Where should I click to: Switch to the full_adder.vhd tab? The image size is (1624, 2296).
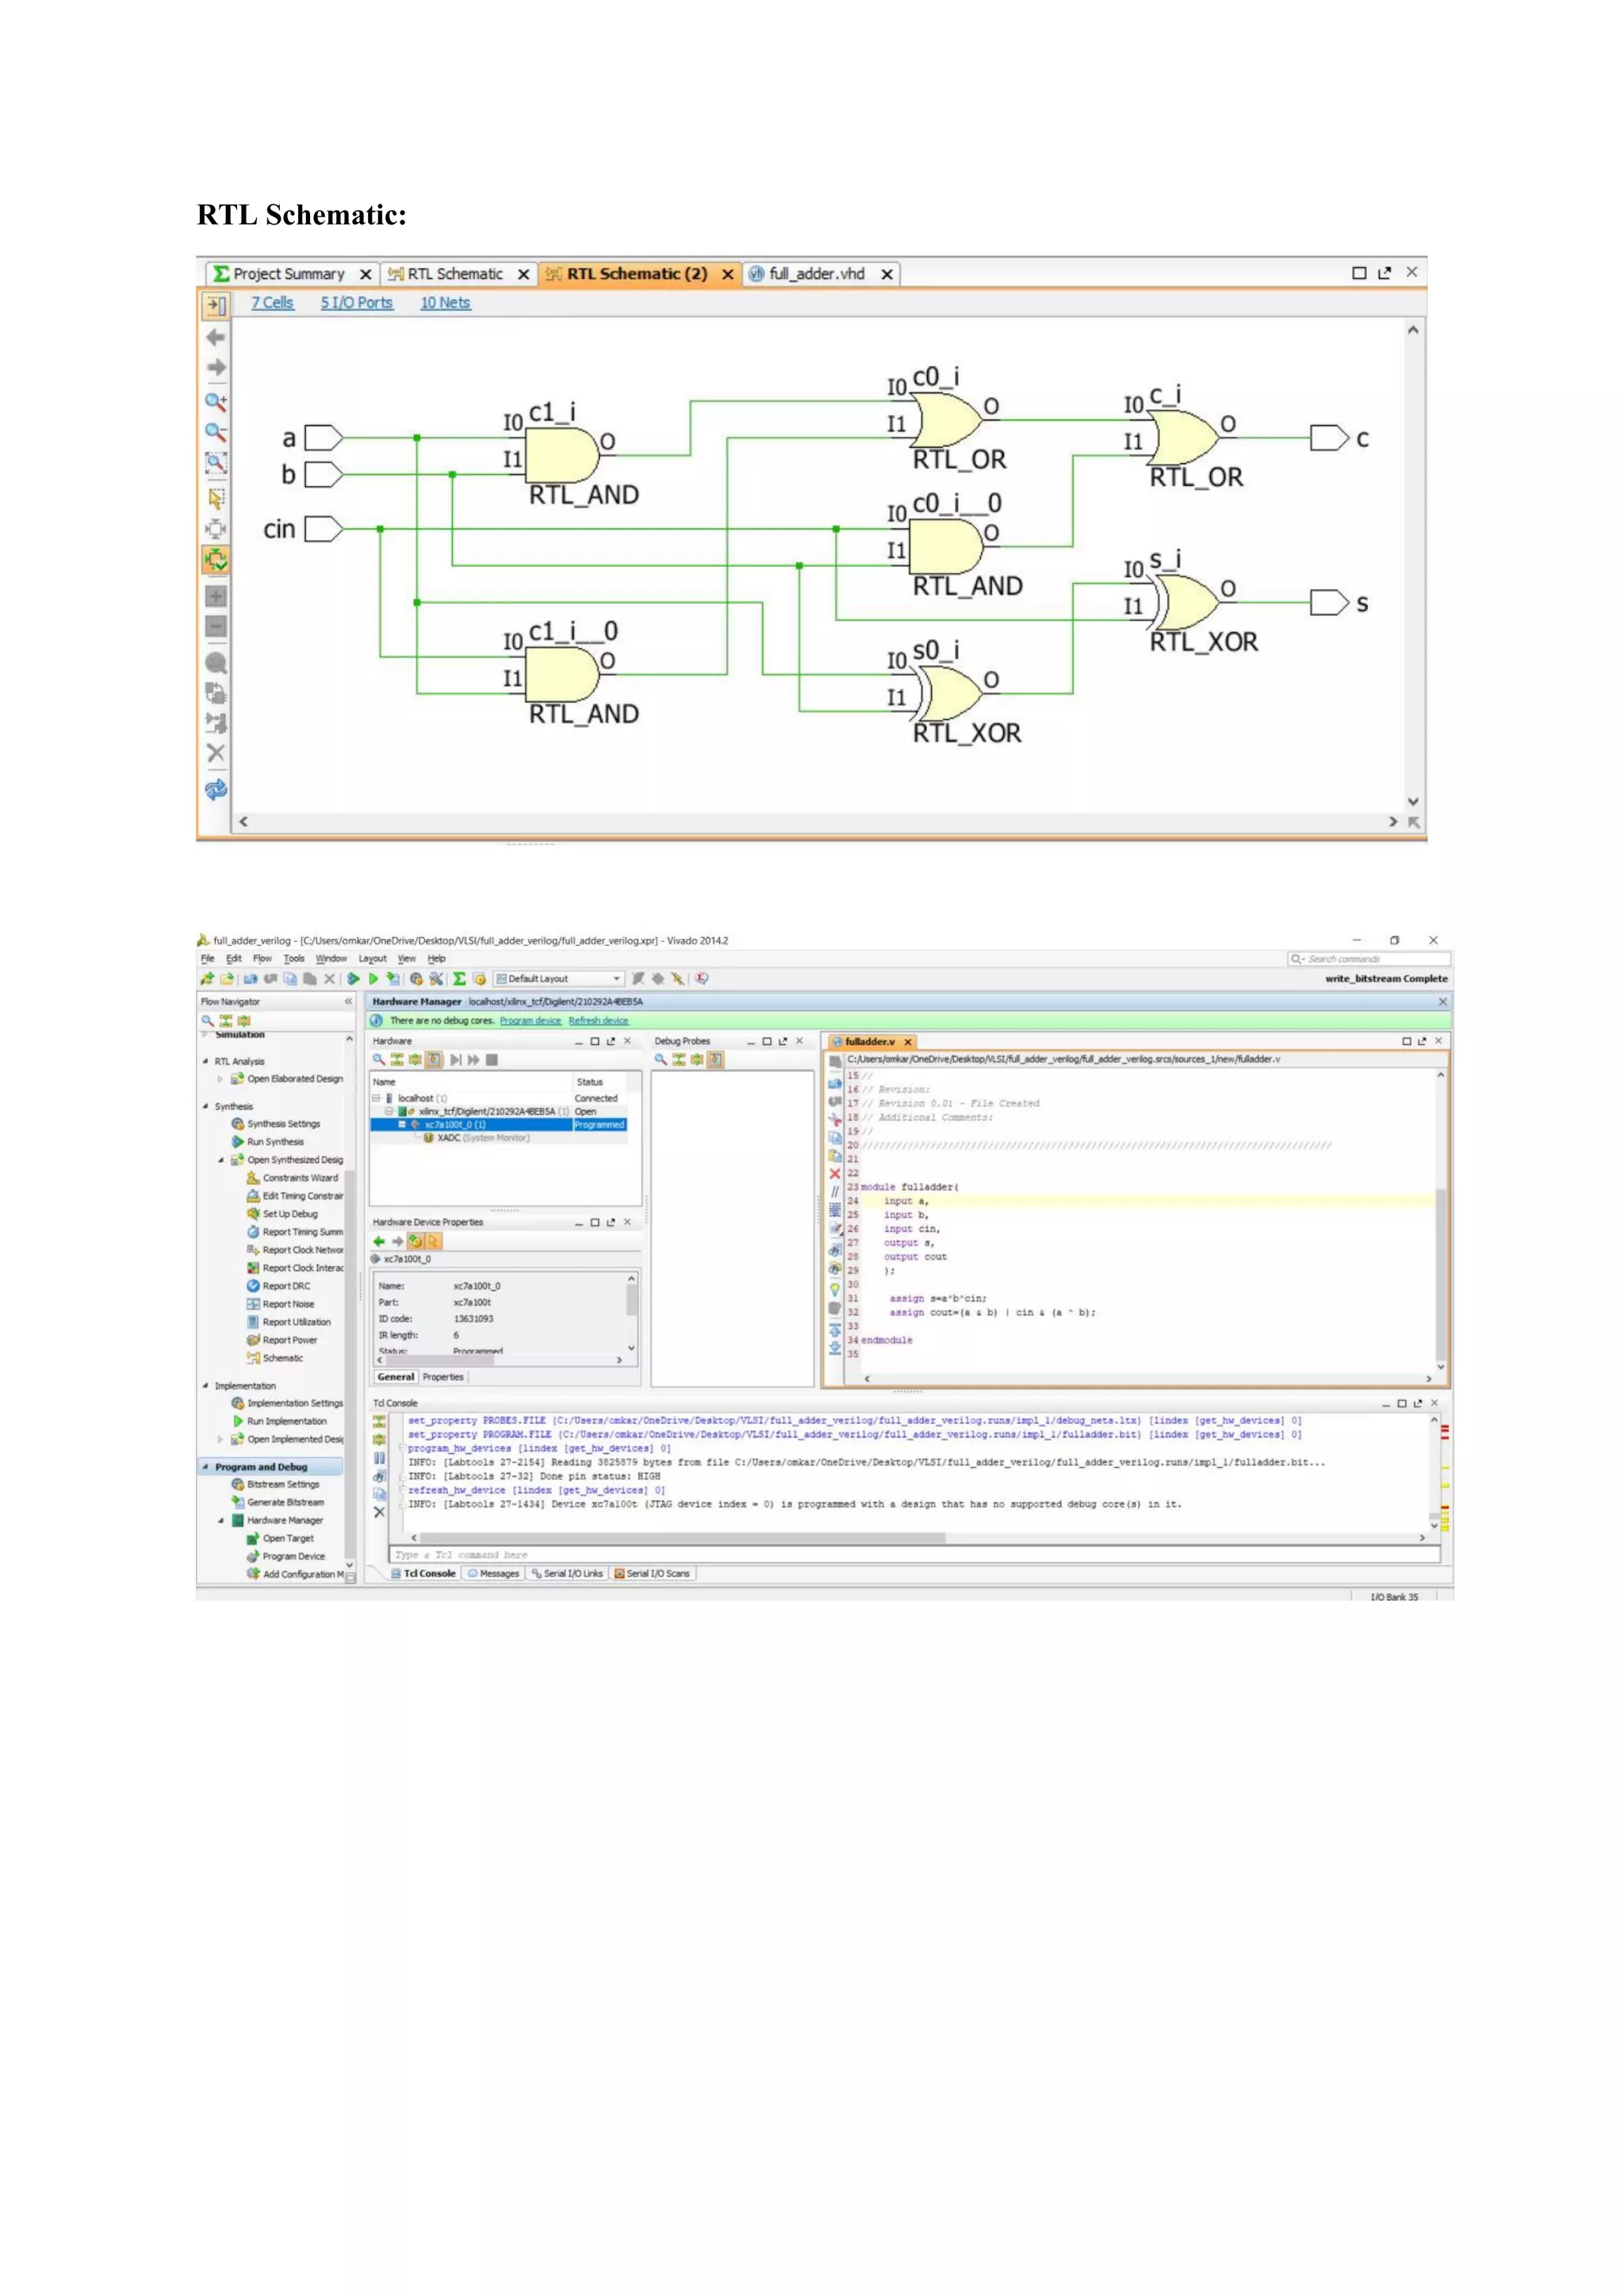point(815,274)
